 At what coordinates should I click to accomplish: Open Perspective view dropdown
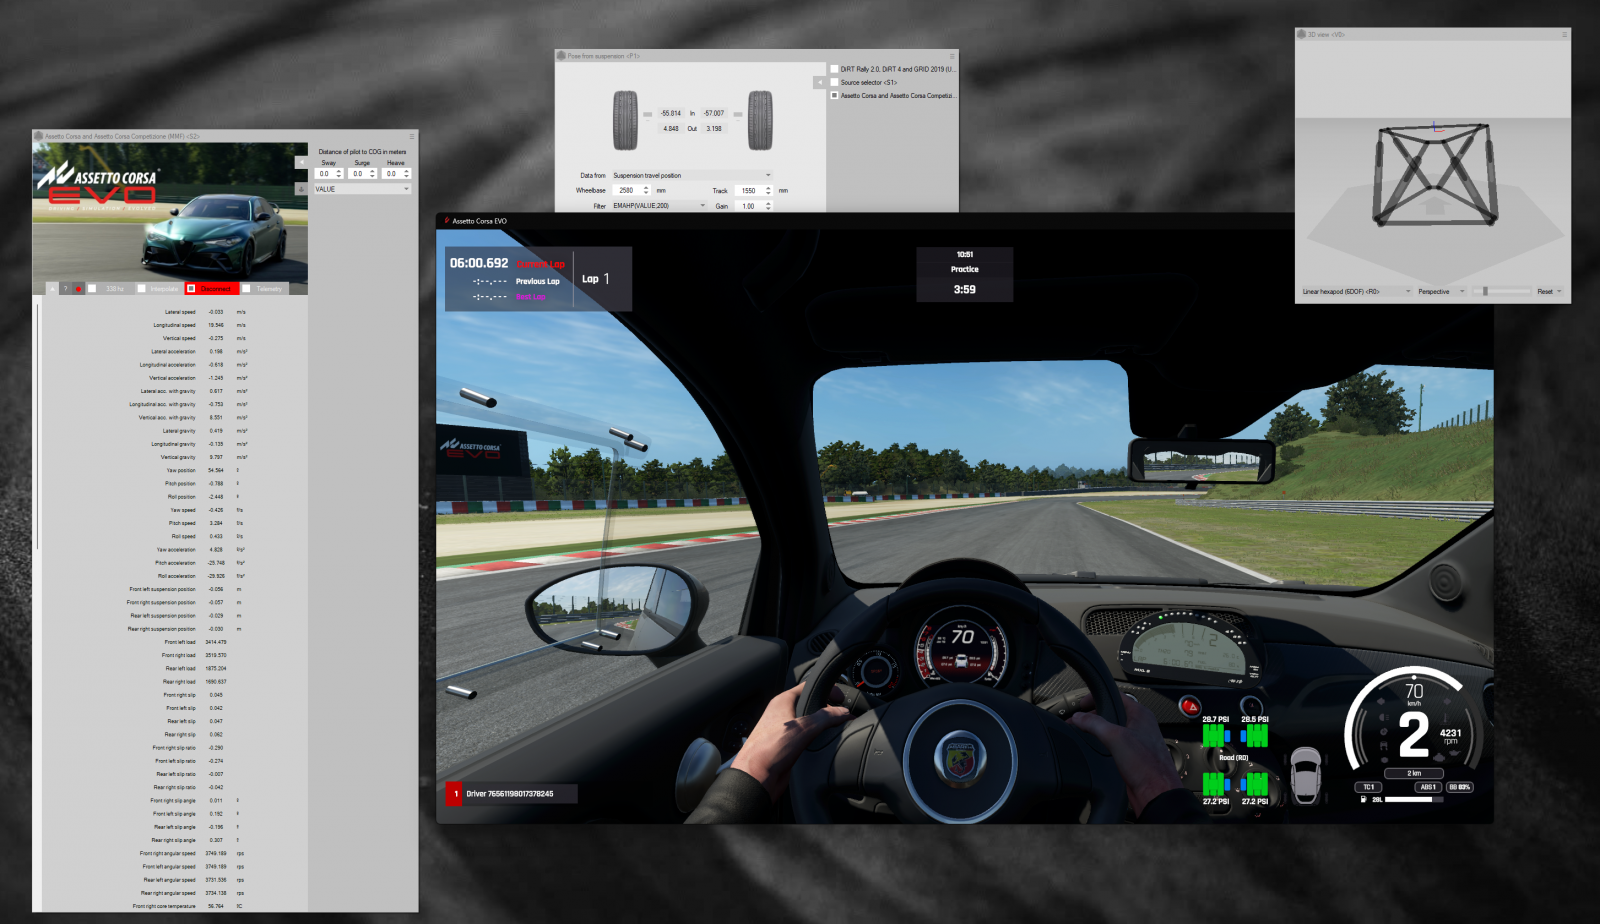coord(1442,291)
